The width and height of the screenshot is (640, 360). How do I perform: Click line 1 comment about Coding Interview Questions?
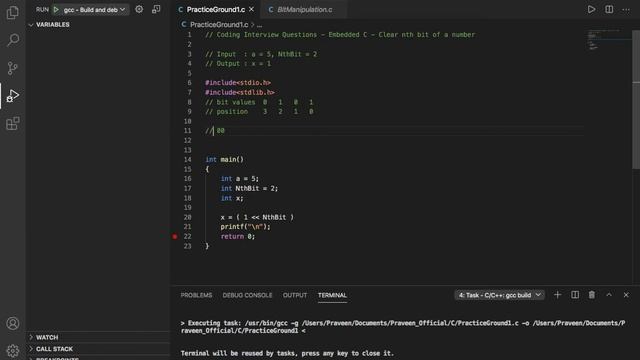pyautogui.click(x=340, y=35)
